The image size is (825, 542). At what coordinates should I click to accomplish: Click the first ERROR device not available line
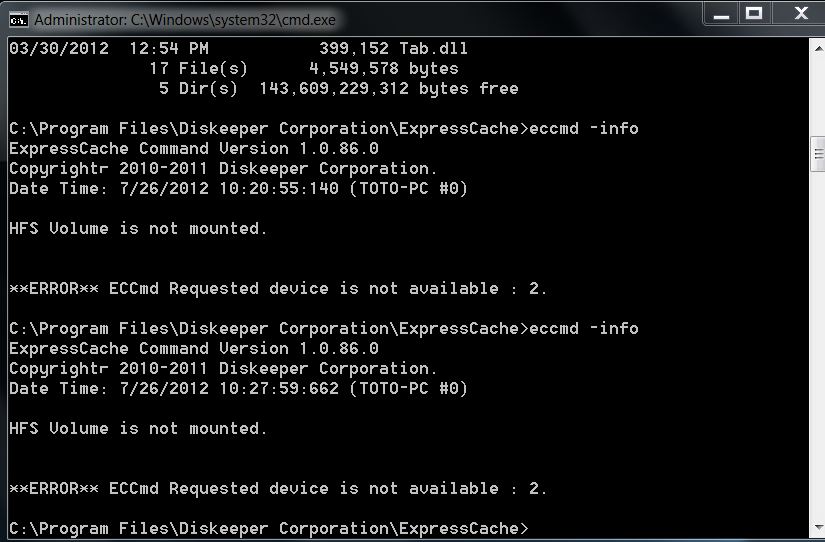278,288
